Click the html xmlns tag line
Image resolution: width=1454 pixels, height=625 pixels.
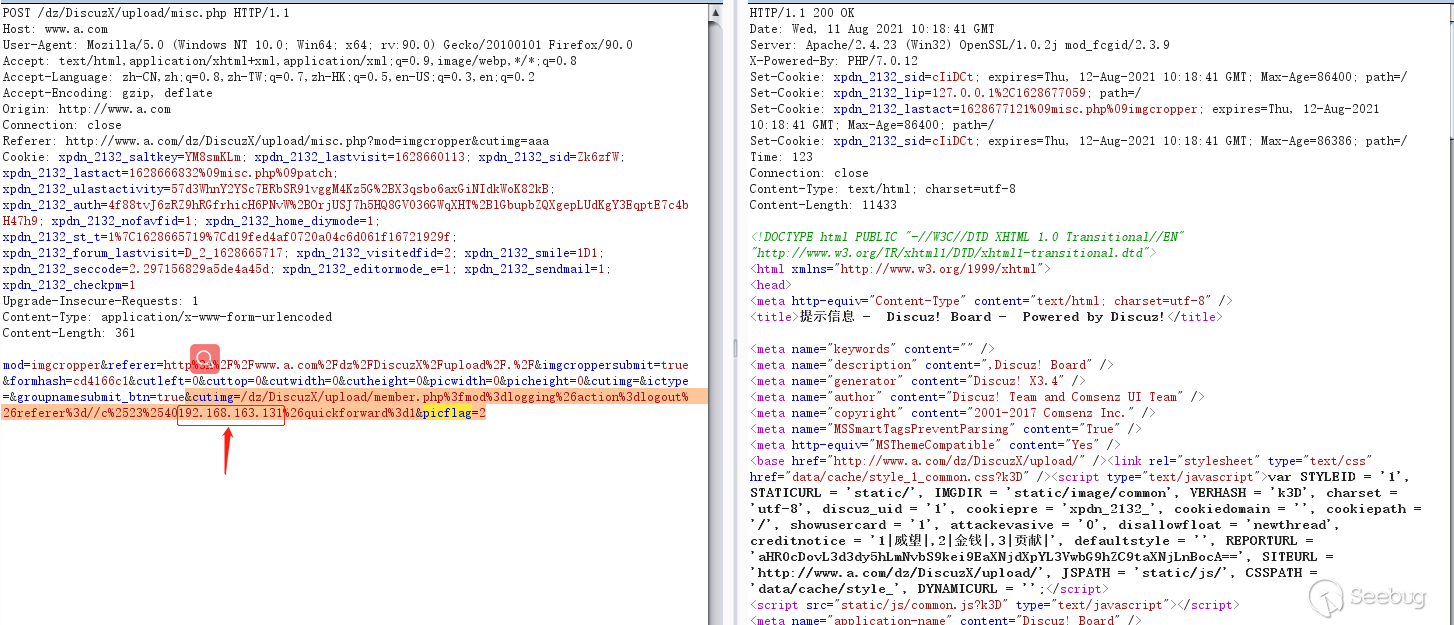coord(900,269)
